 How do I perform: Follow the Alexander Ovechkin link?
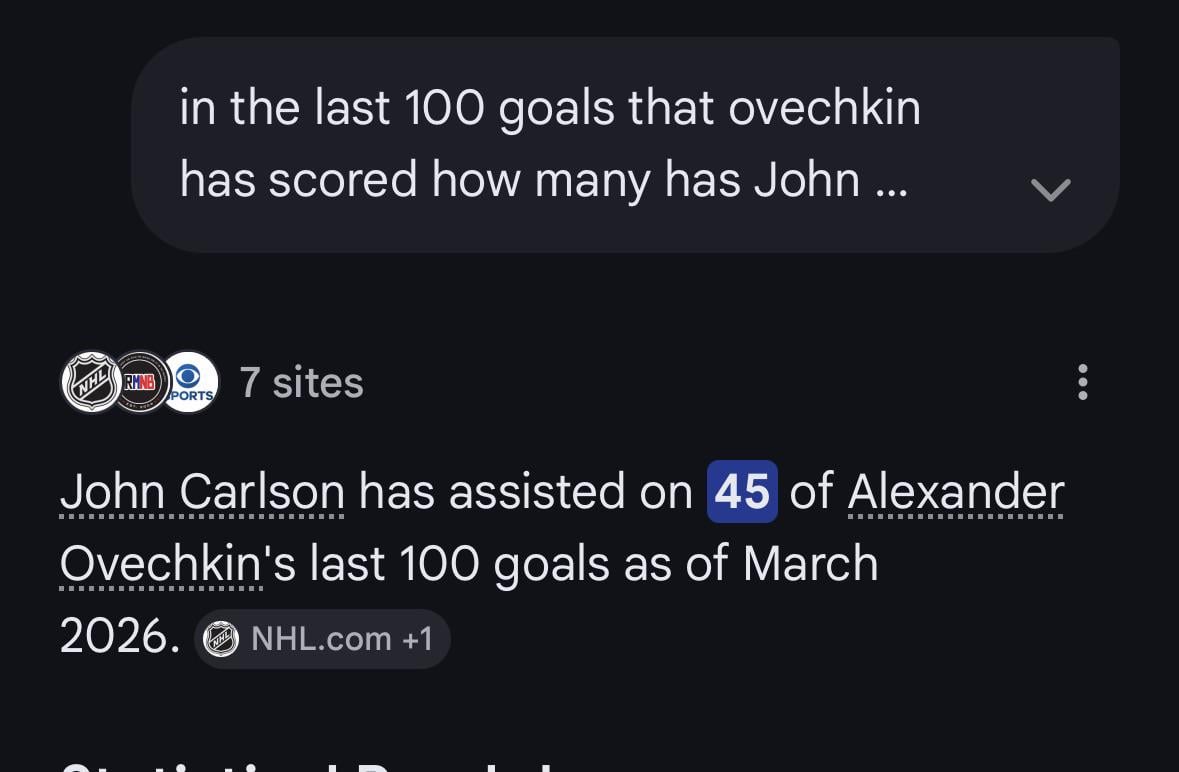click(956, 491)
